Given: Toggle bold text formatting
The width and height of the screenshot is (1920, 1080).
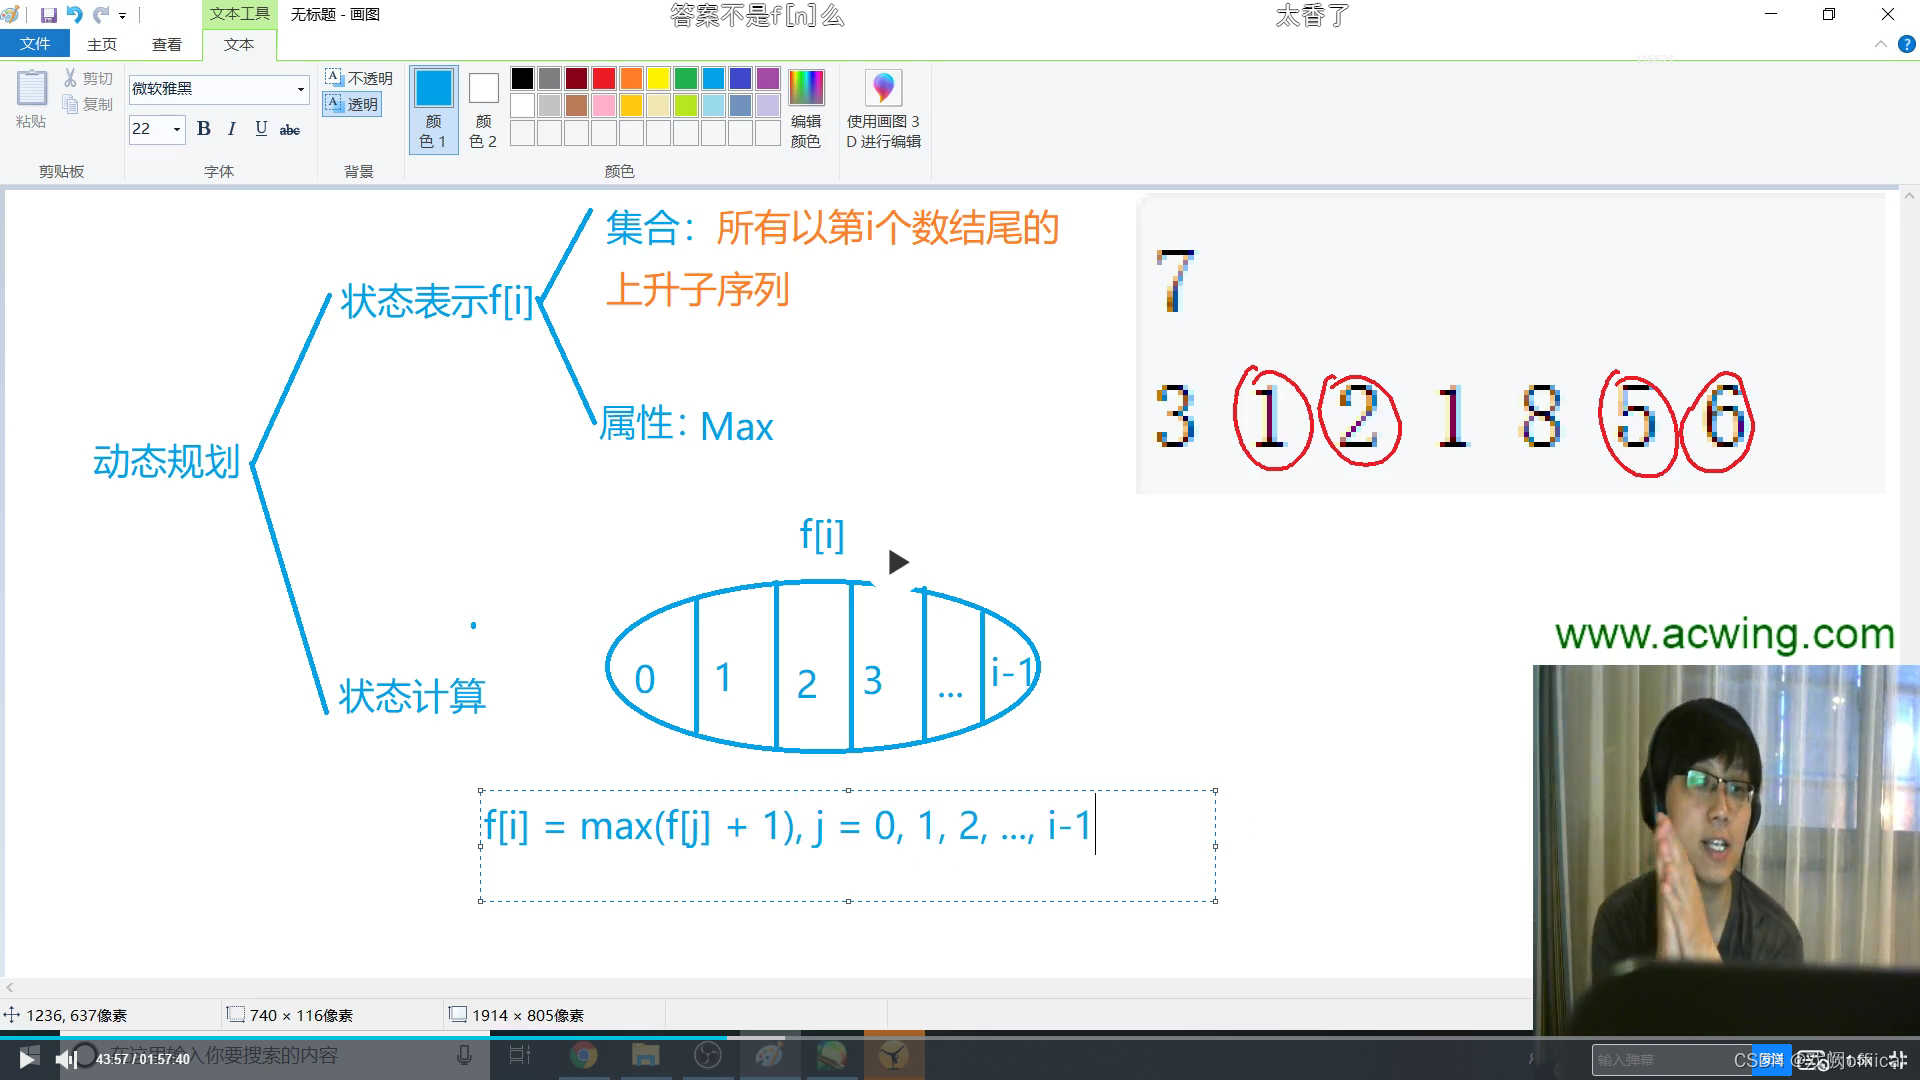Looking at the screenshot, I should click(204, 129).
